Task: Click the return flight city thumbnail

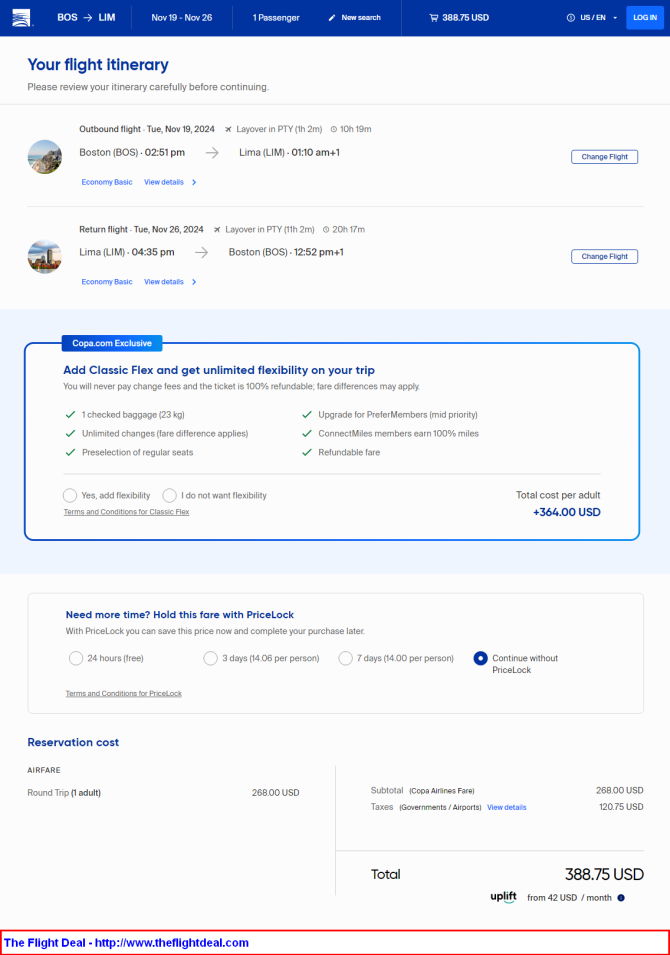Action: click(x=44, y=256)
